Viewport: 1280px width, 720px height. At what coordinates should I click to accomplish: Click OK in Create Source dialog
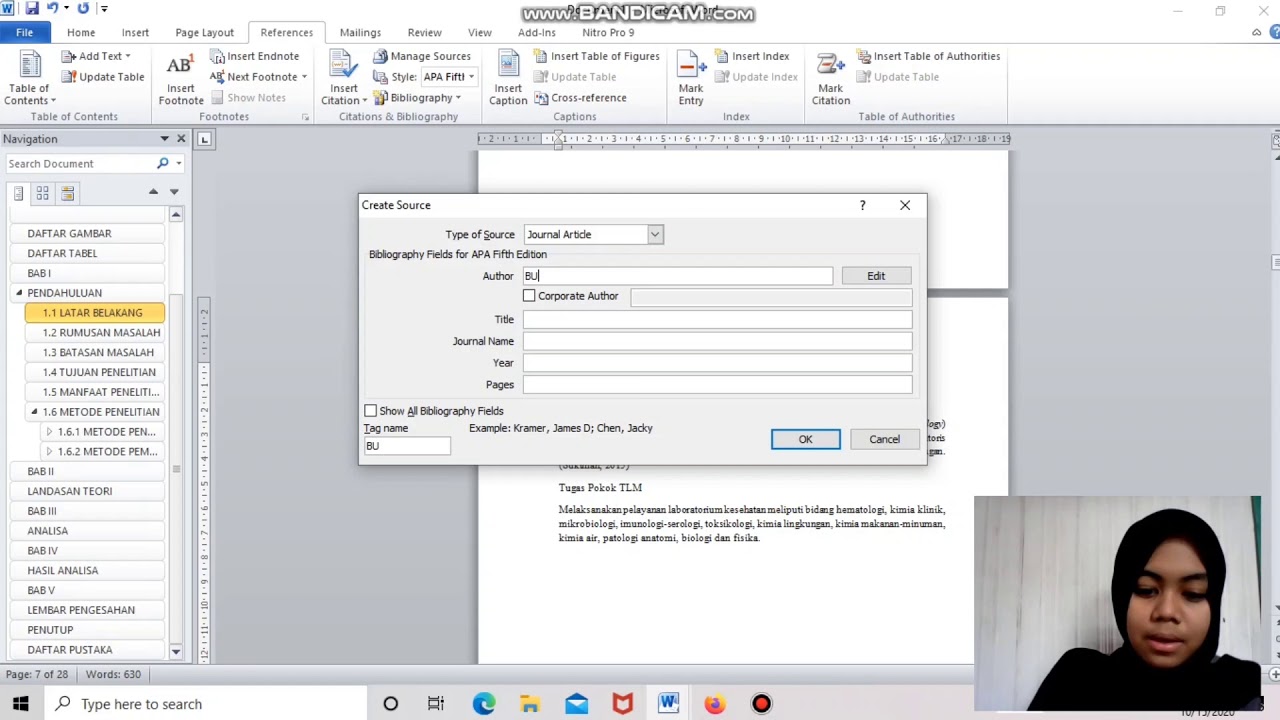coord(805,439)
